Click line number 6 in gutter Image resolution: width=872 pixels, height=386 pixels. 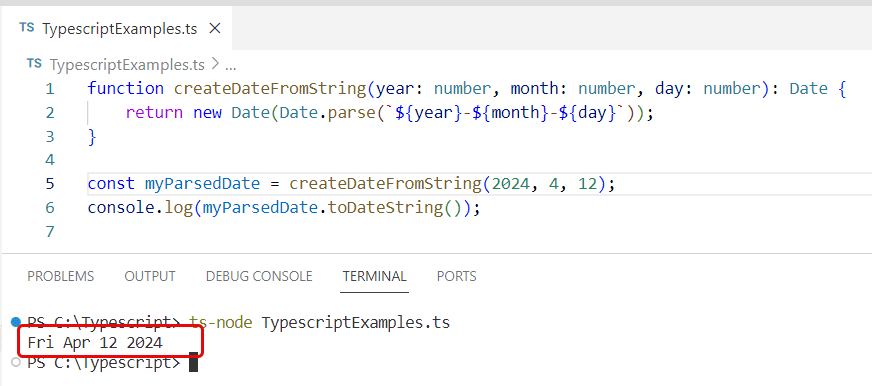[50, 208]
